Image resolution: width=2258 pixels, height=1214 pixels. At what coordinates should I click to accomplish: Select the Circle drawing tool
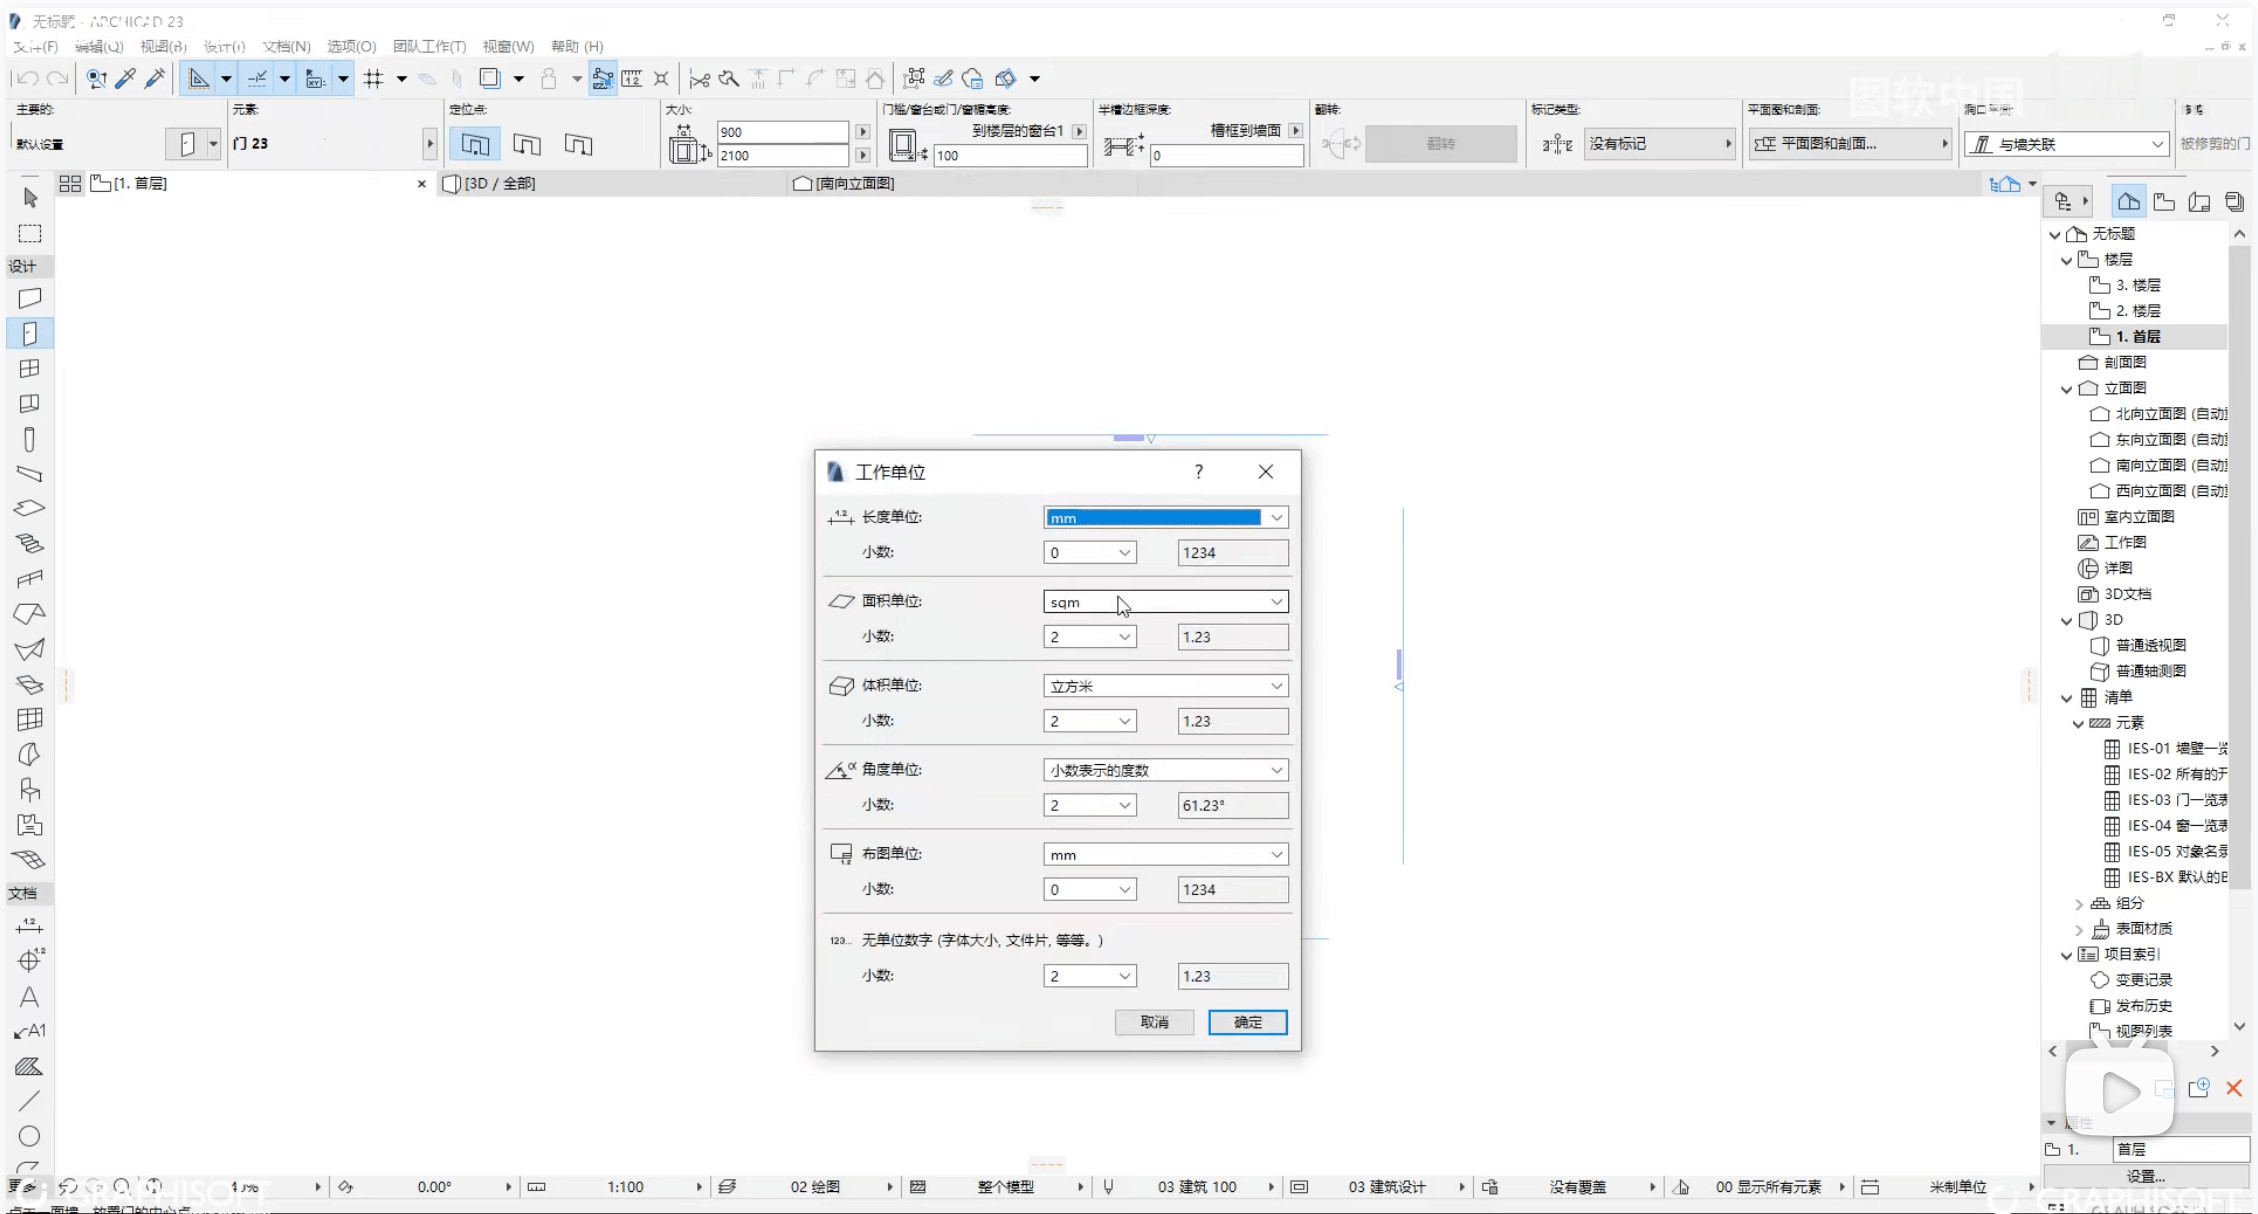(x=29, y=1136)
